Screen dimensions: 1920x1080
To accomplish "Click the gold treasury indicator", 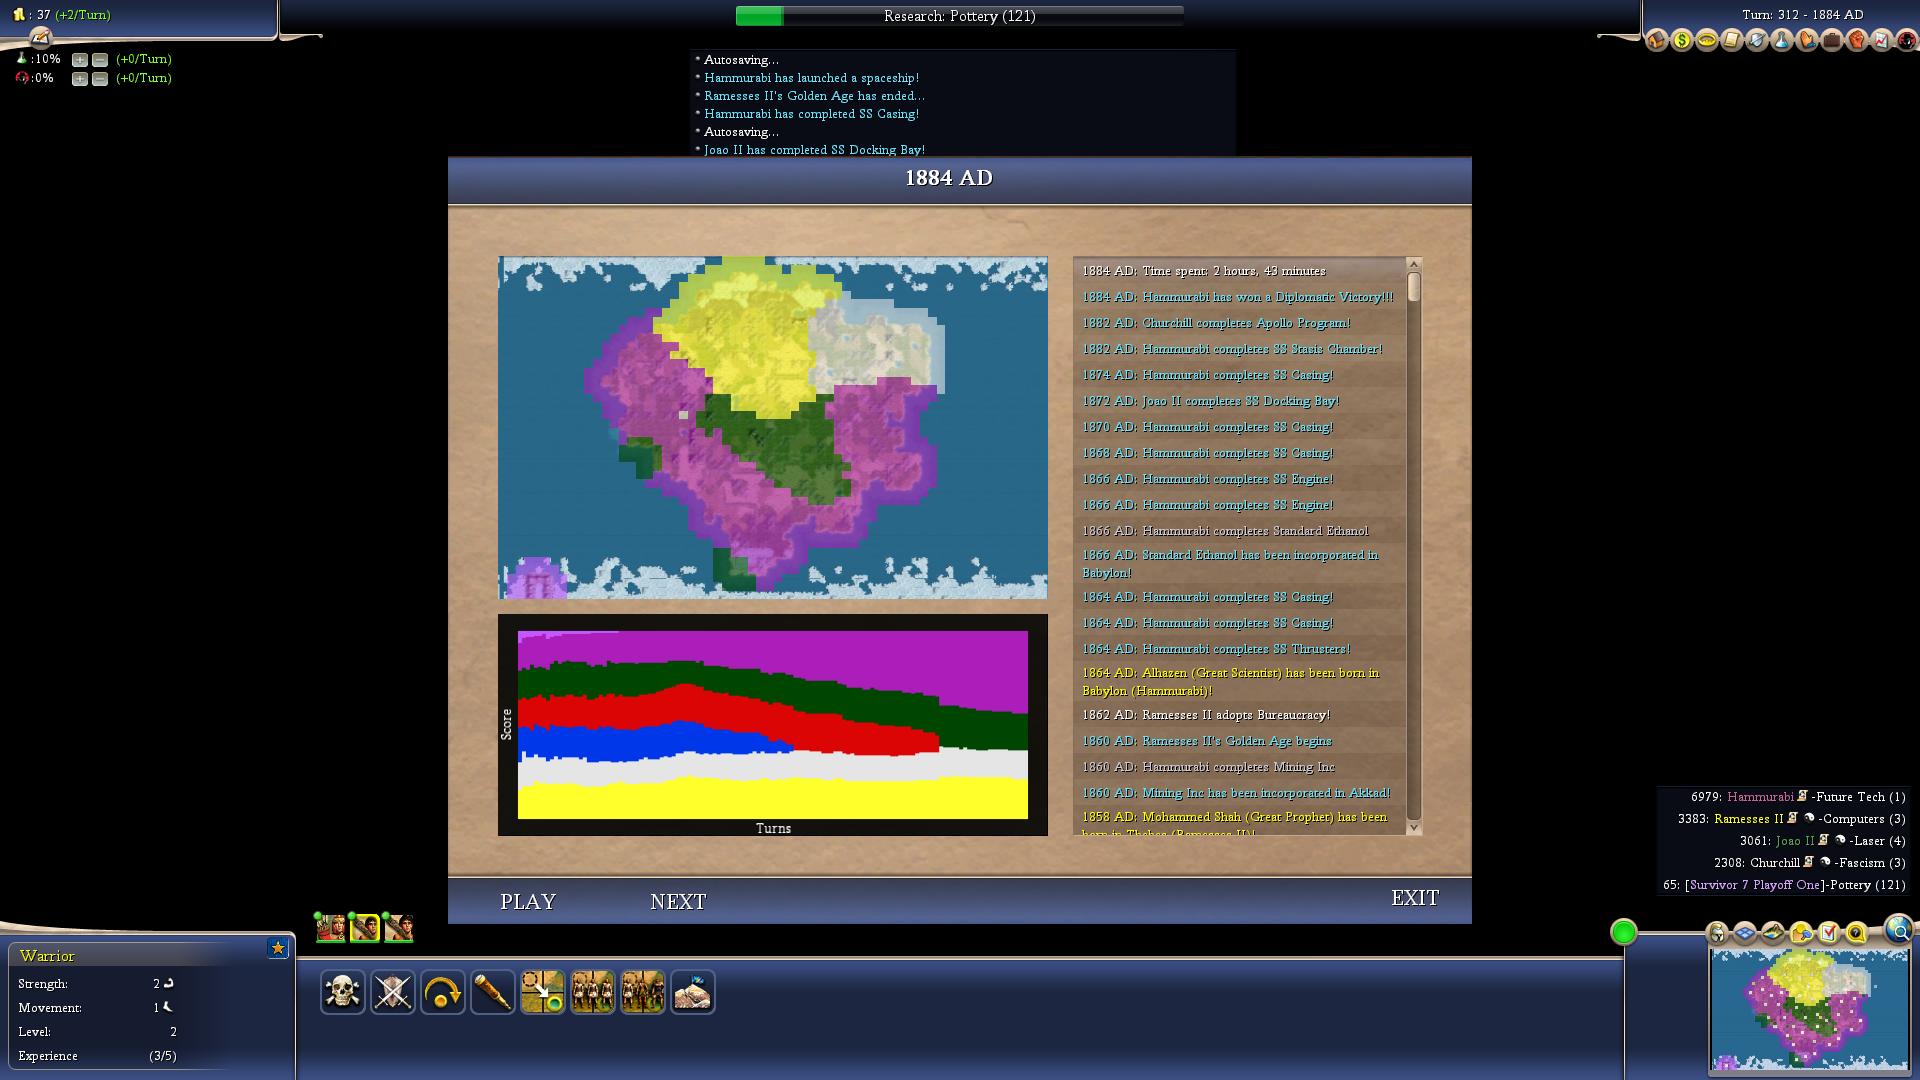I will (61, 15).
